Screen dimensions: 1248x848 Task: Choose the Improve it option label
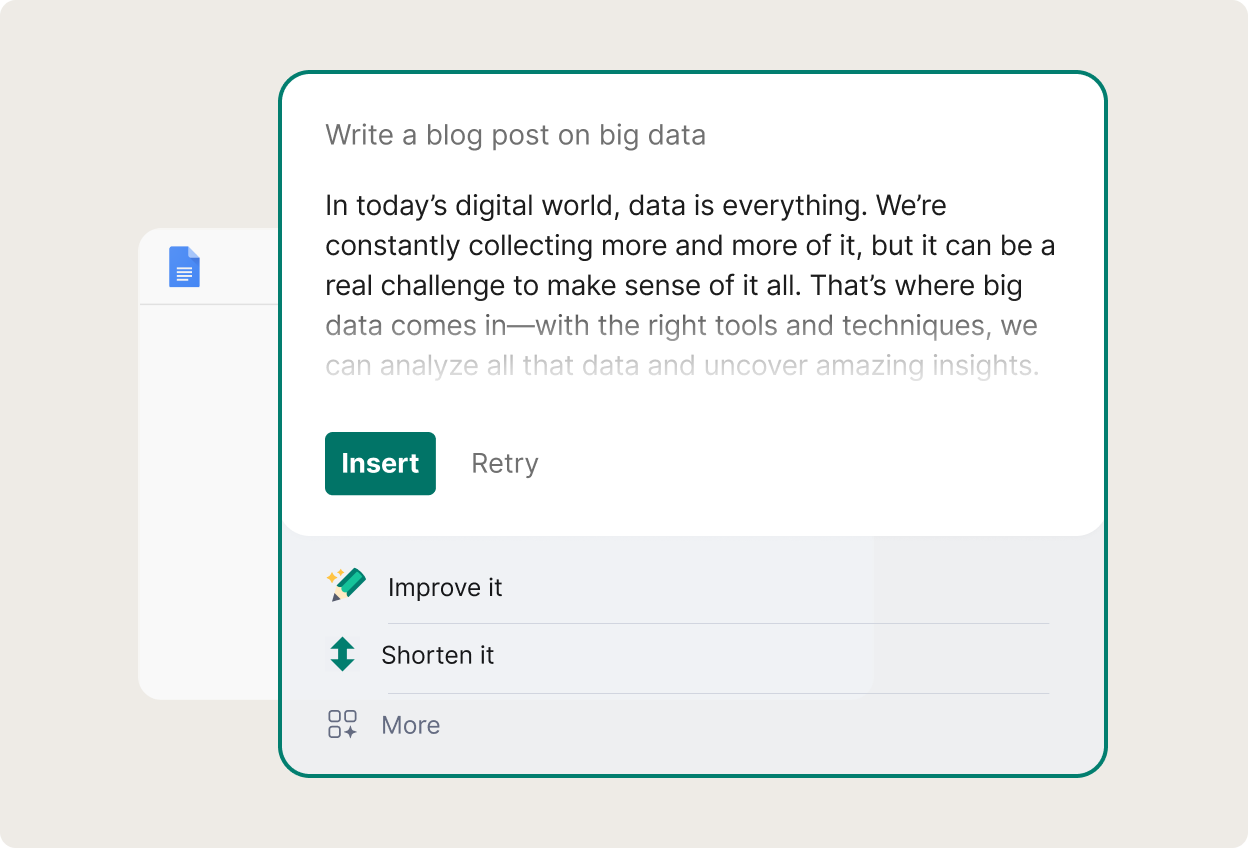pos(445,587)
